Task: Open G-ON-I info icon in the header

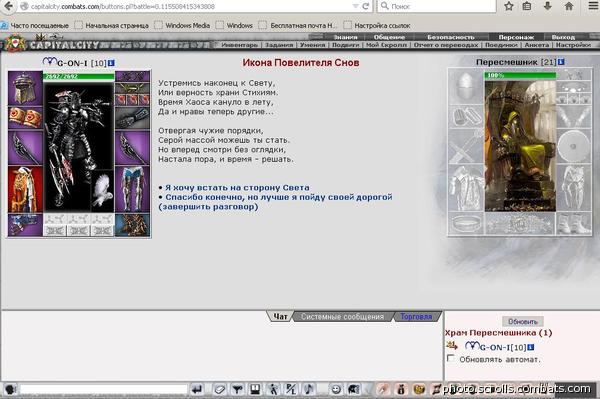Action: [111, 63]
